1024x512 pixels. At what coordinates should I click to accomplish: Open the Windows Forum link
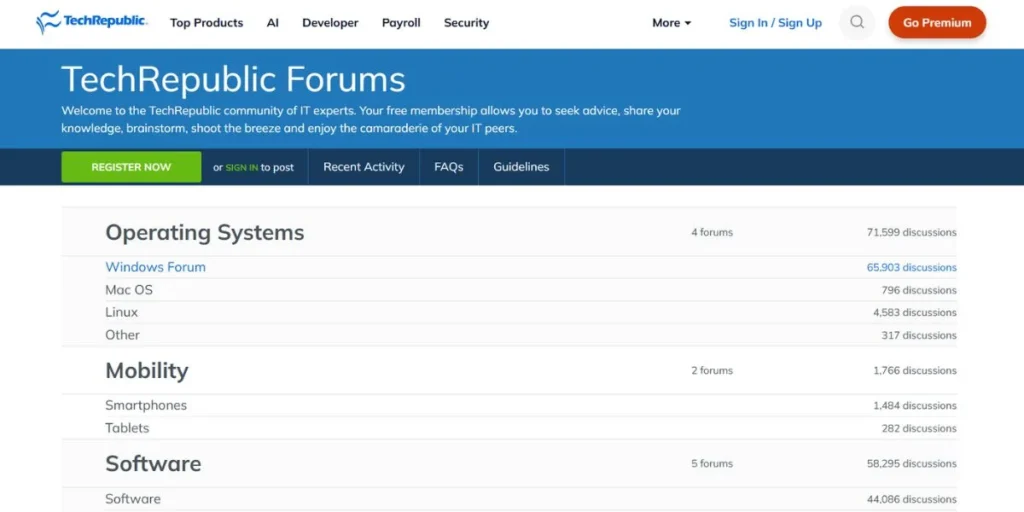(155, 267)
